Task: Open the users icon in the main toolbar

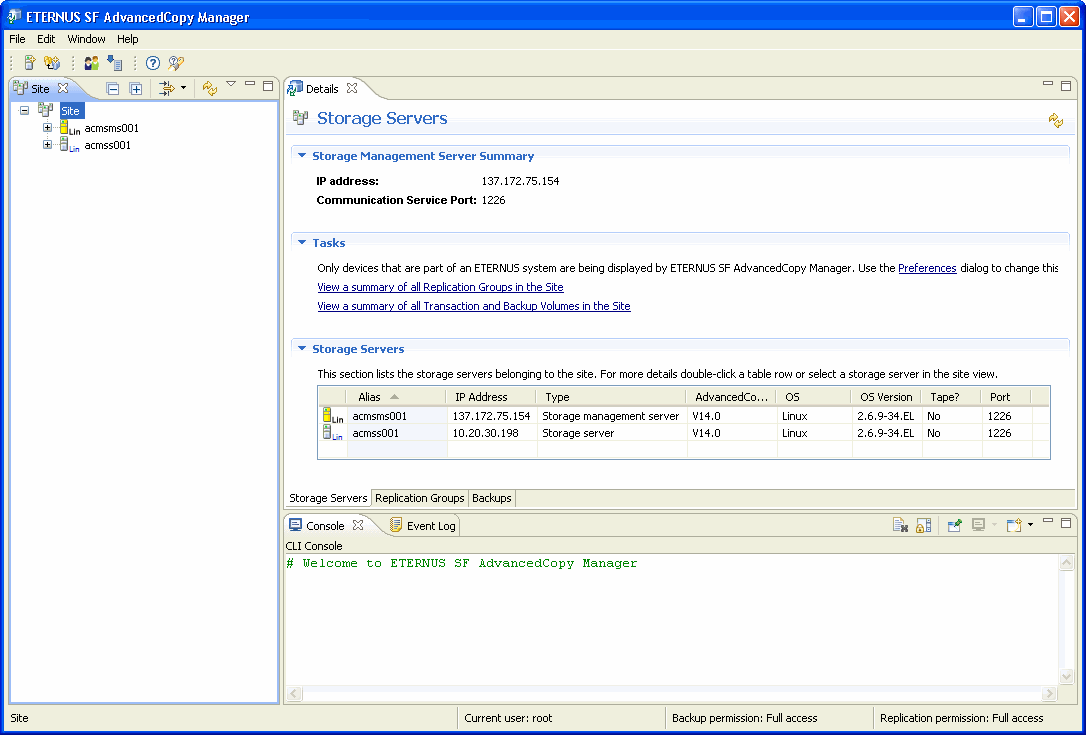Action: [x=91, y=63]
